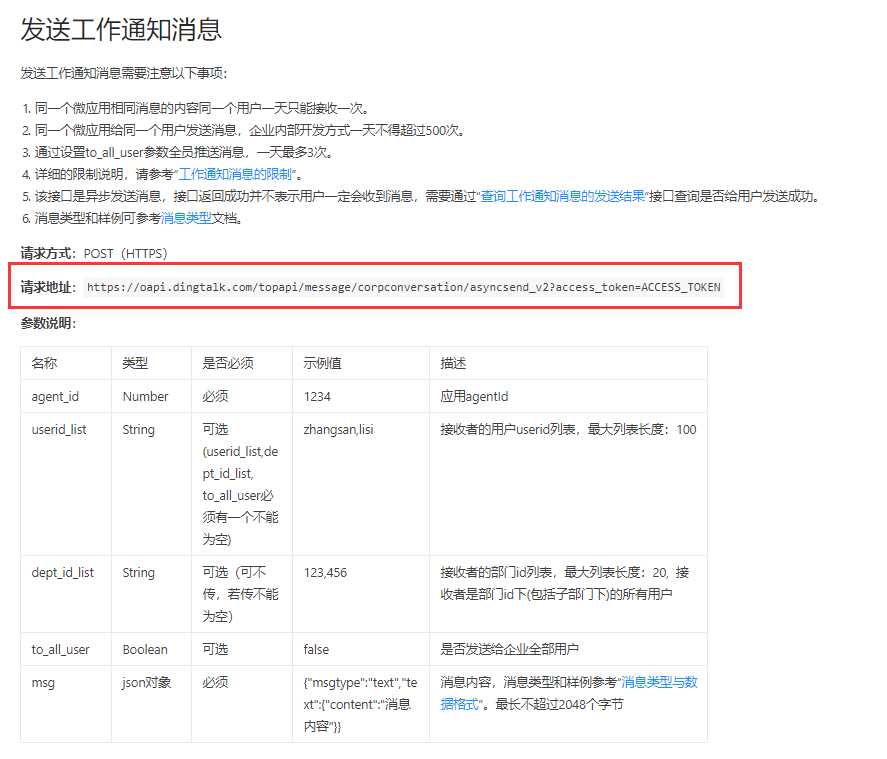Screen dimensions: 887x759
Task: Click the String type in dept_id_list row
Action: point(138,573)
